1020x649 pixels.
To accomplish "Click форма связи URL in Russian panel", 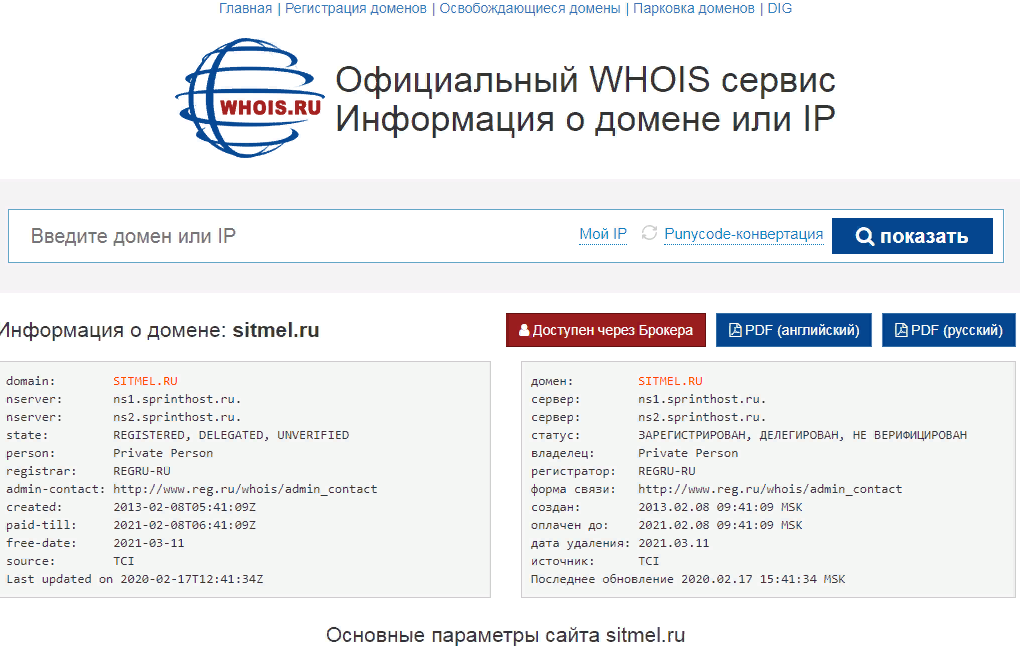I will pos(770,489).
